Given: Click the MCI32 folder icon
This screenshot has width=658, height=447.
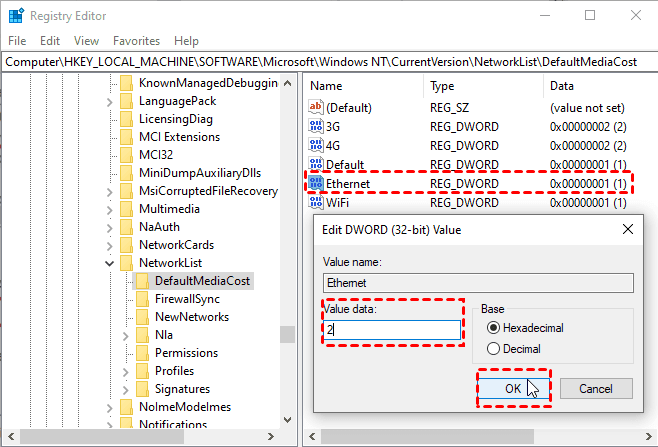Looking at the screenshot, I should 126,155.
